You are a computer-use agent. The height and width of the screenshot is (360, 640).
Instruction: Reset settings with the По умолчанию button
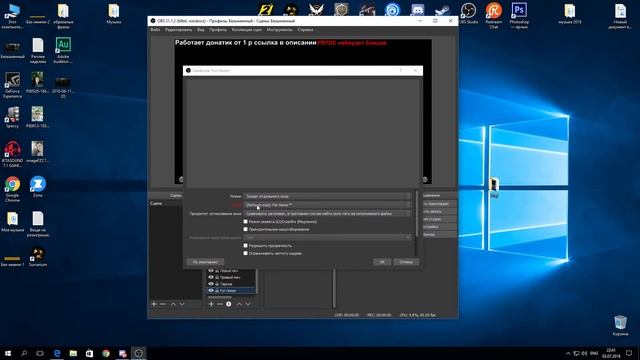205,262
